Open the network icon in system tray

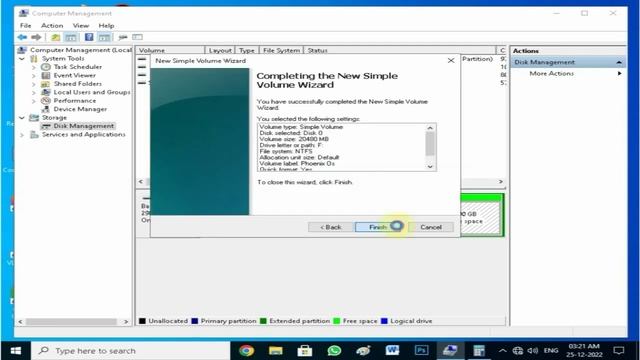(x=518, y=351)
